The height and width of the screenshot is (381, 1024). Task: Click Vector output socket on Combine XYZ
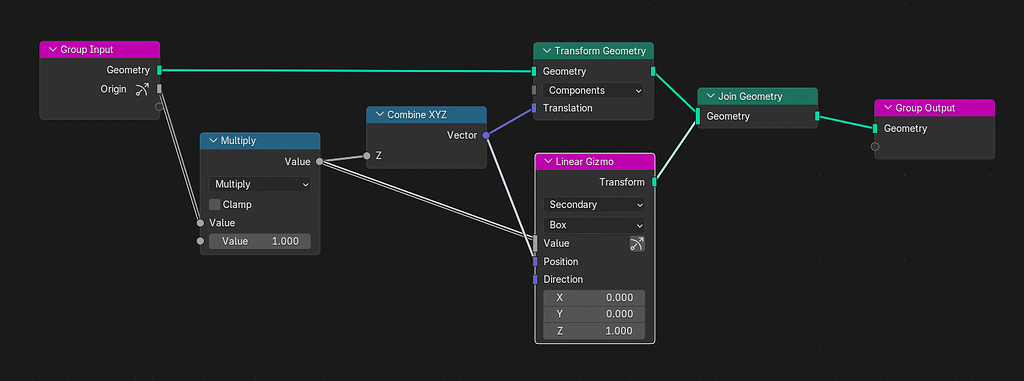(486, 135)
